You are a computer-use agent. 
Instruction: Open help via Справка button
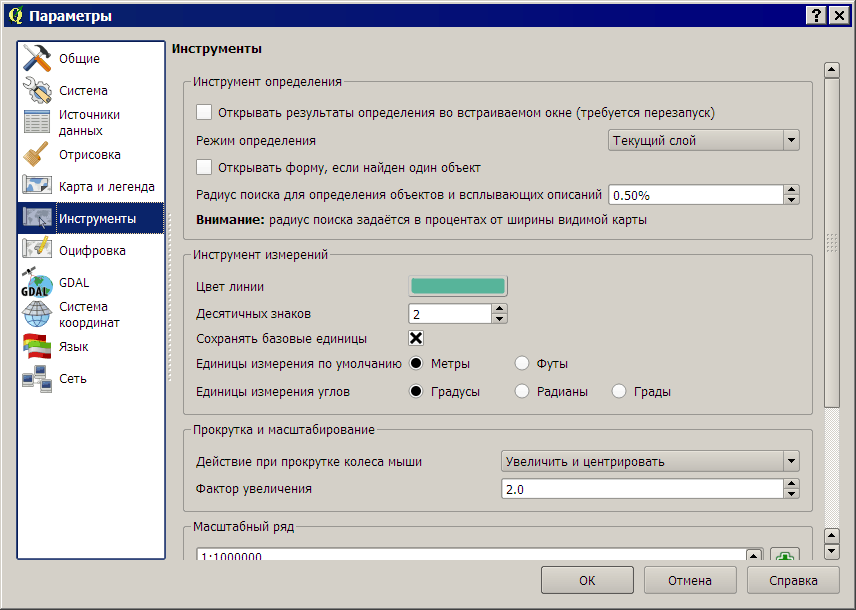pos(792,579)
